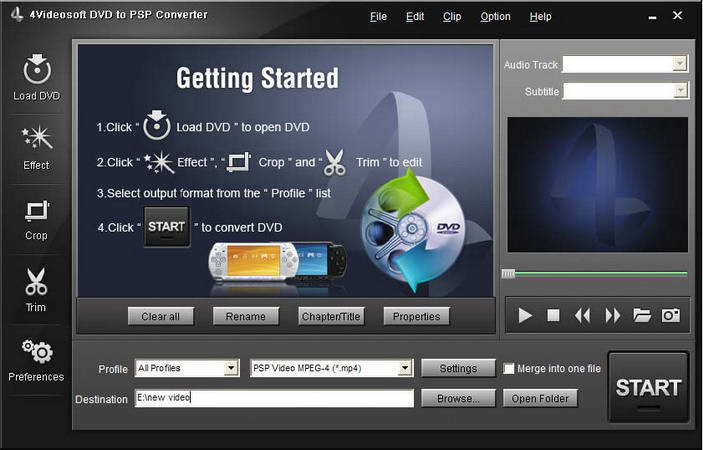The image size is (703, 450).
Task: Click the Destination path input field
Action: click(x=274, y=398)
